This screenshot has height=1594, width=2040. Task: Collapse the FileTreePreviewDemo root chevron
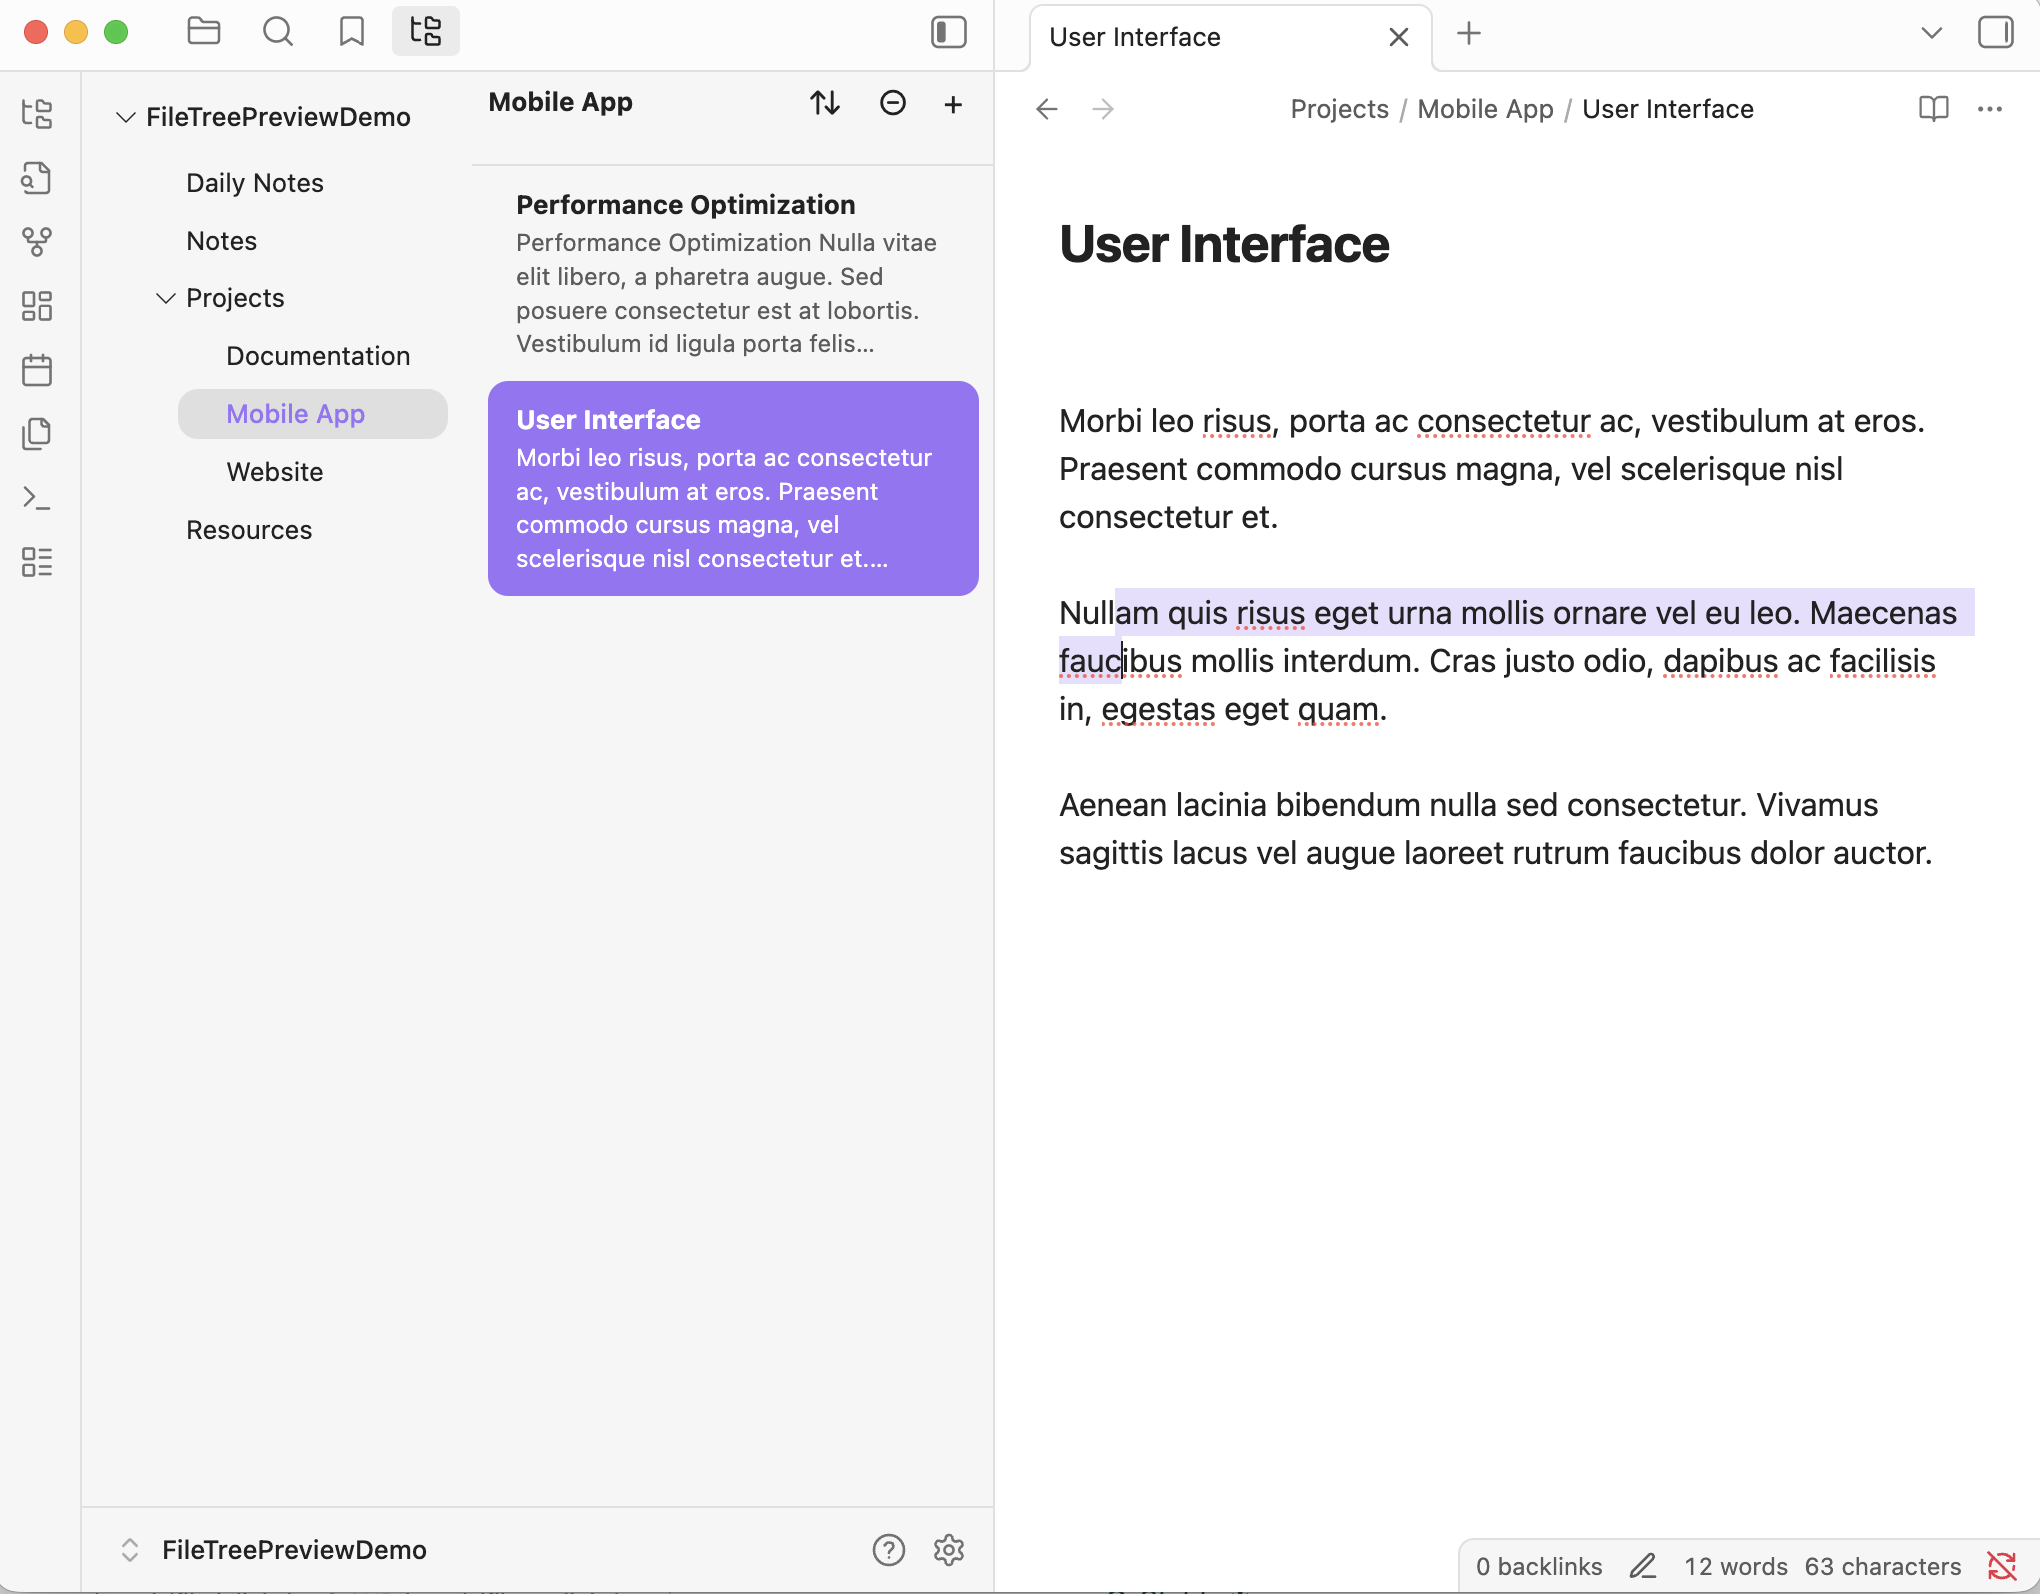coord(126,117)
